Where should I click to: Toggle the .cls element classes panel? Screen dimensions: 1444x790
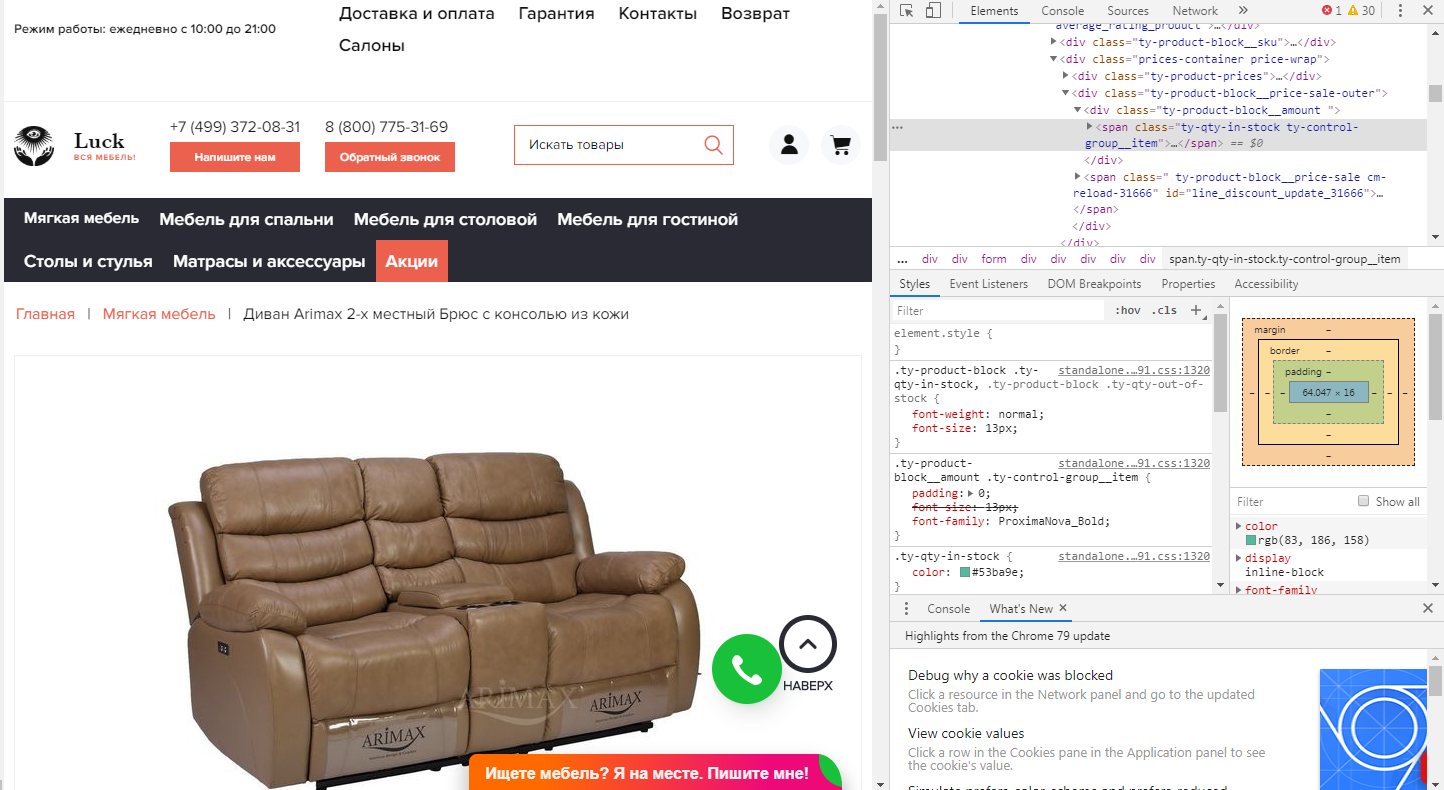pos(1164,310)
